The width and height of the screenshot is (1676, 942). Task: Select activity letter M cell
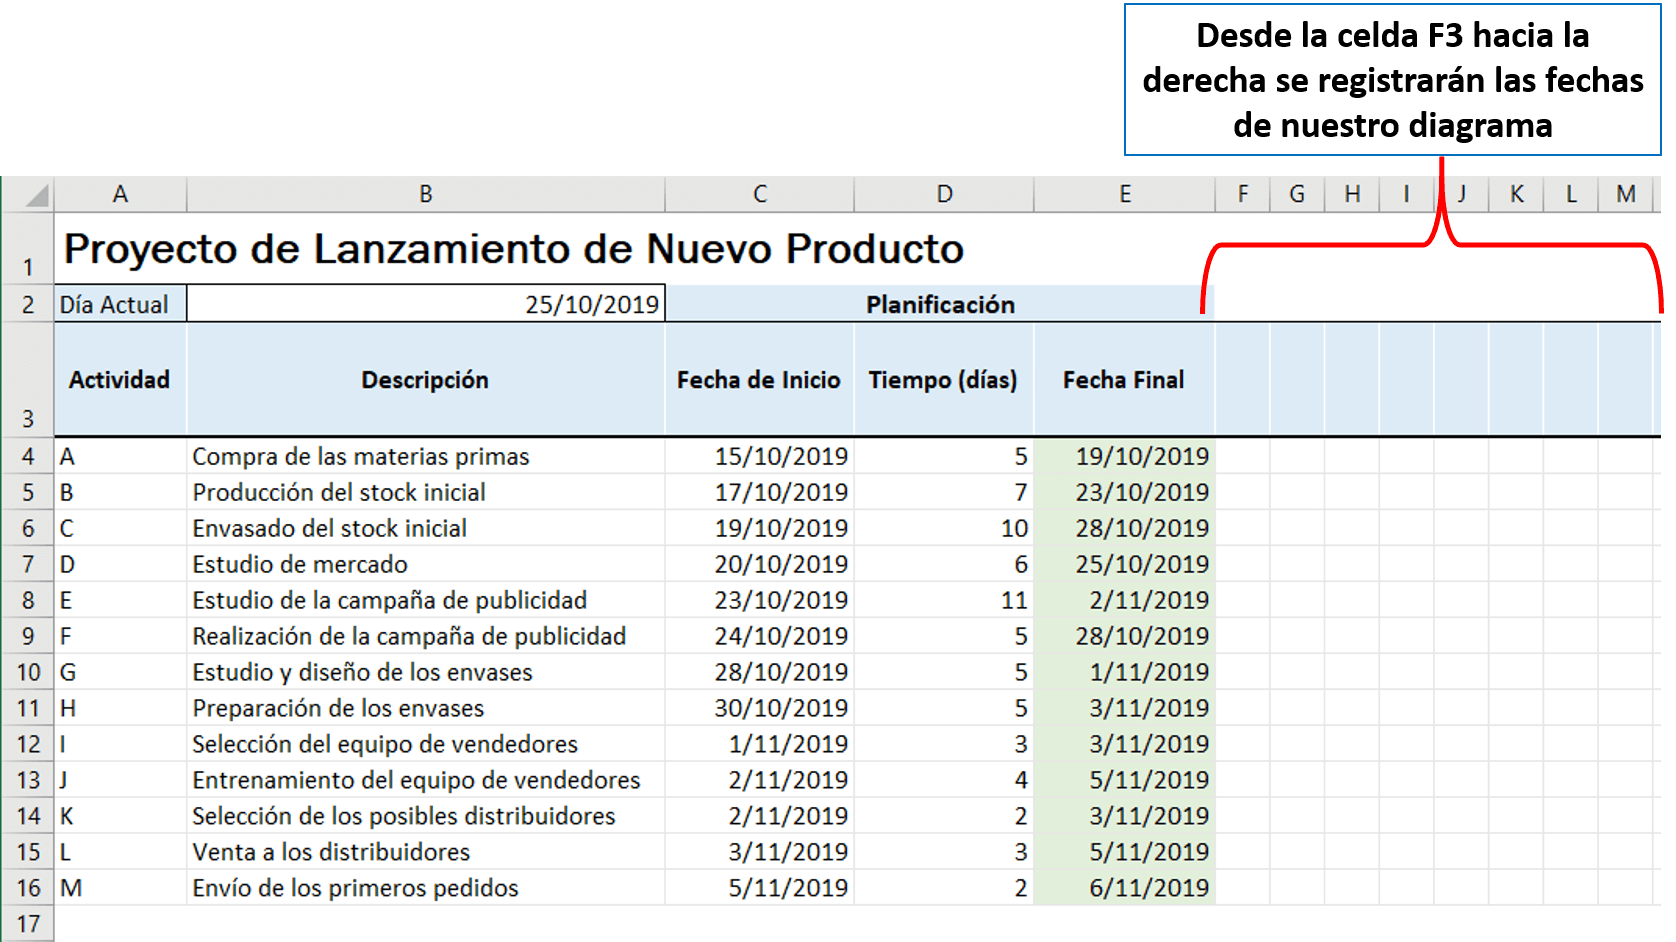tap(120, 888)
